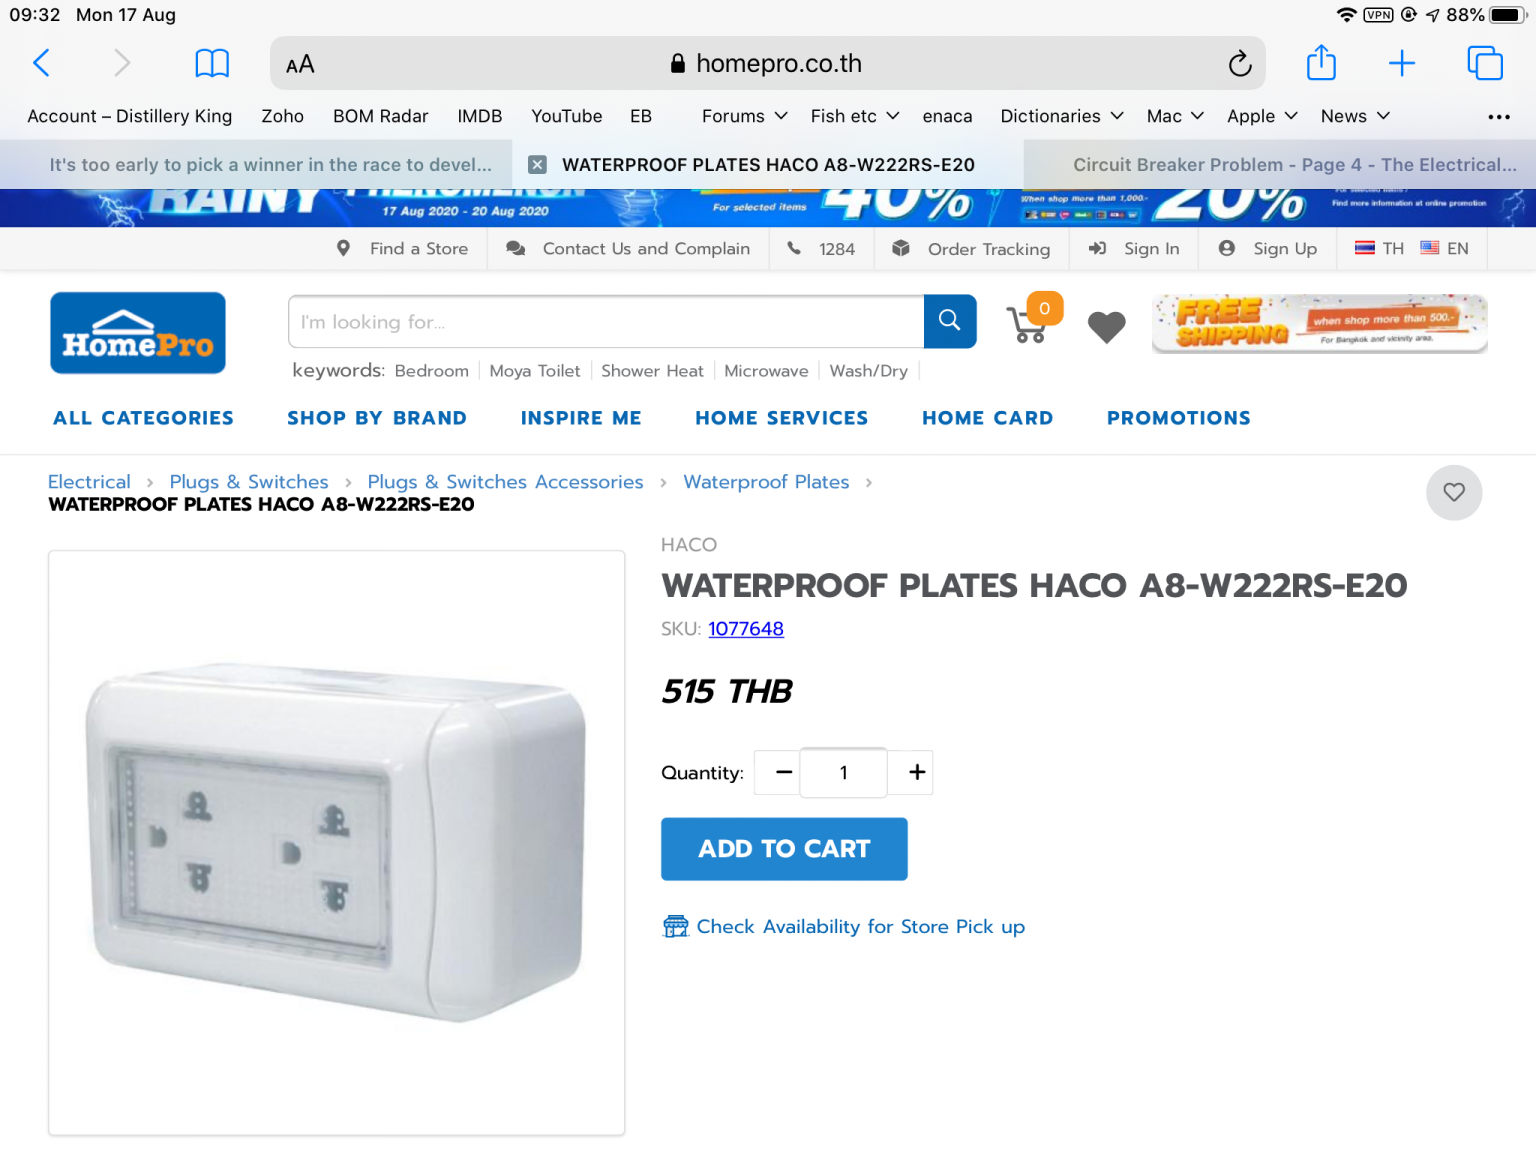
Task: Open the shopping cart icon
Action: tap(1031, 320)
